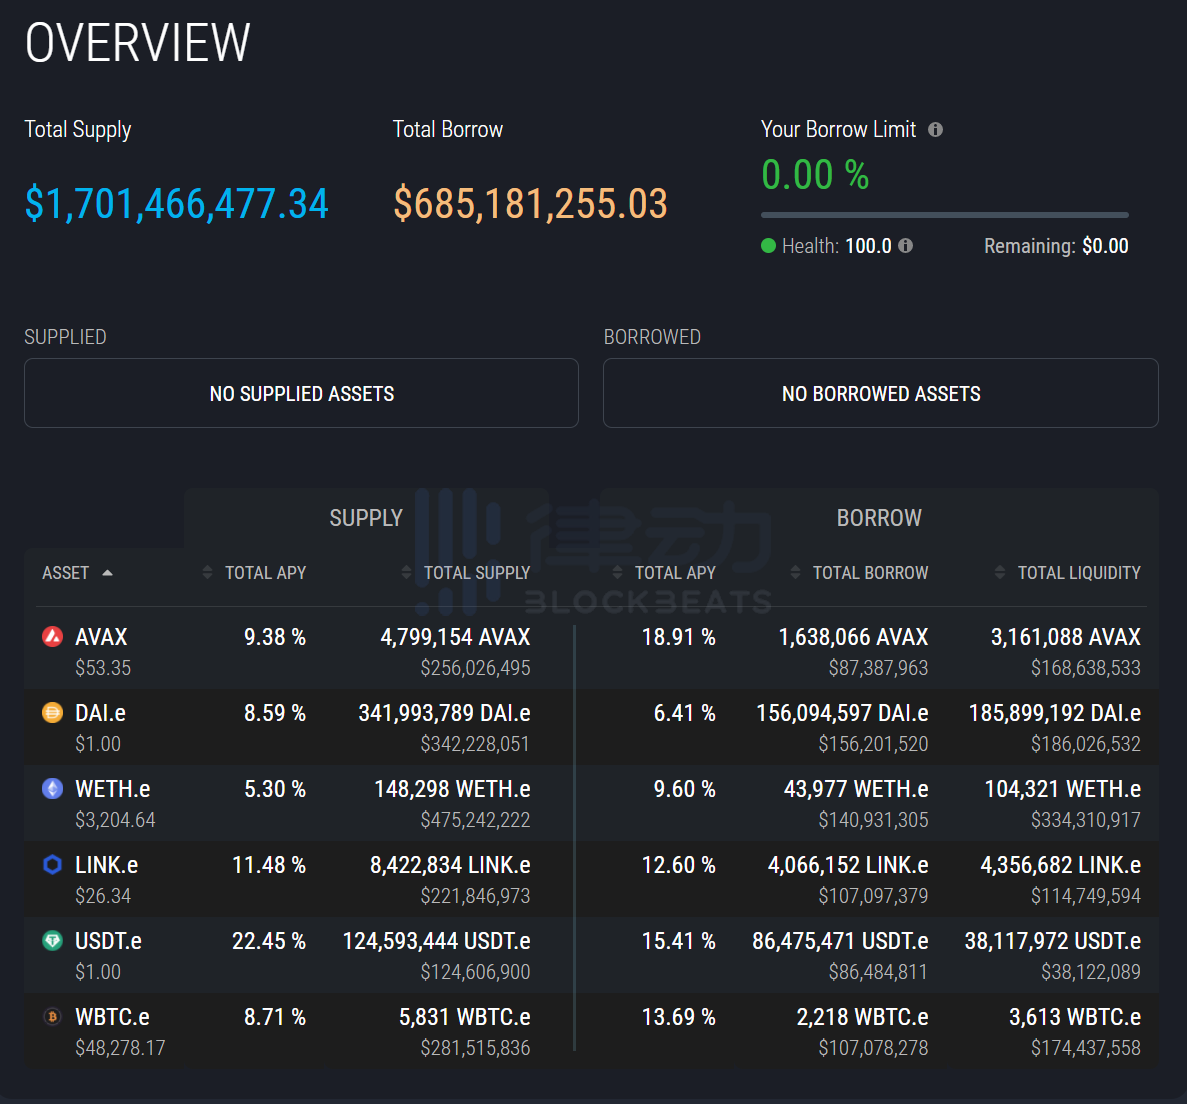This screenshot has width=1187, height=1104.
Task: Click DAI.e borrow APY 6.41 %
Action: coord(684,713)
